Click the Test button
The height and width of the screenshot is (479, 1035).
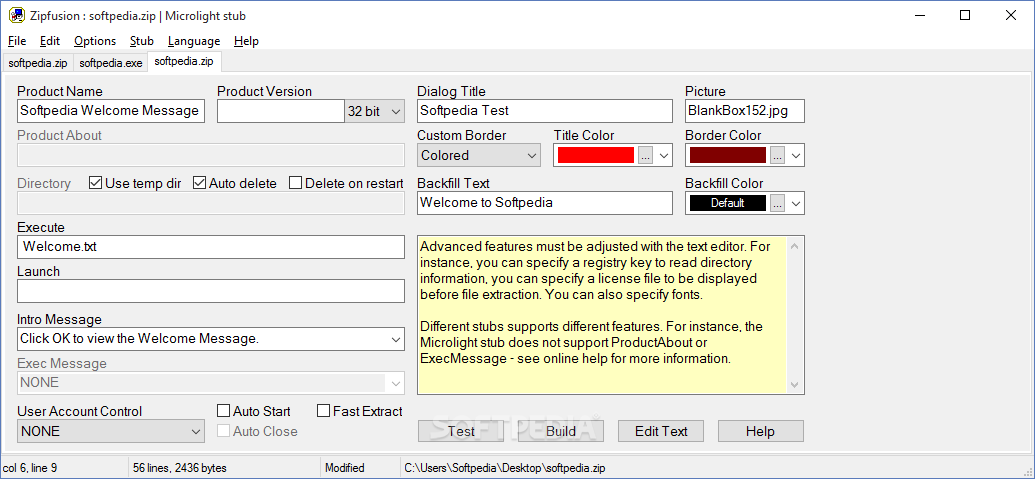click(x=461, y=431)
